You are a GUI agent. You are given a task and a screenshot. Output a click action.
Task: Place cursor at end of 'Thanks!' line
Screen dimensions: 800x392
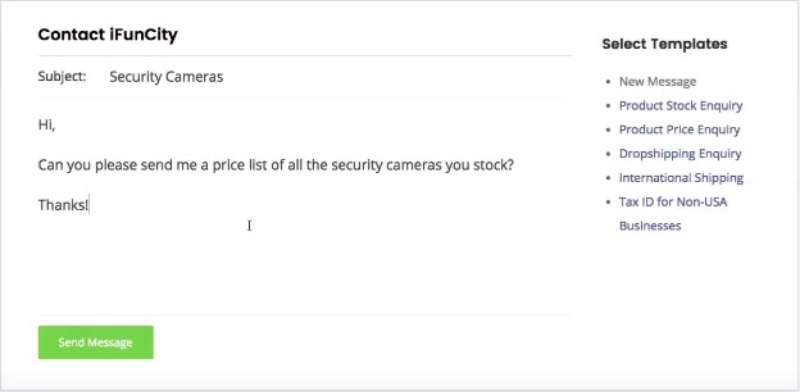coord(89,205)
